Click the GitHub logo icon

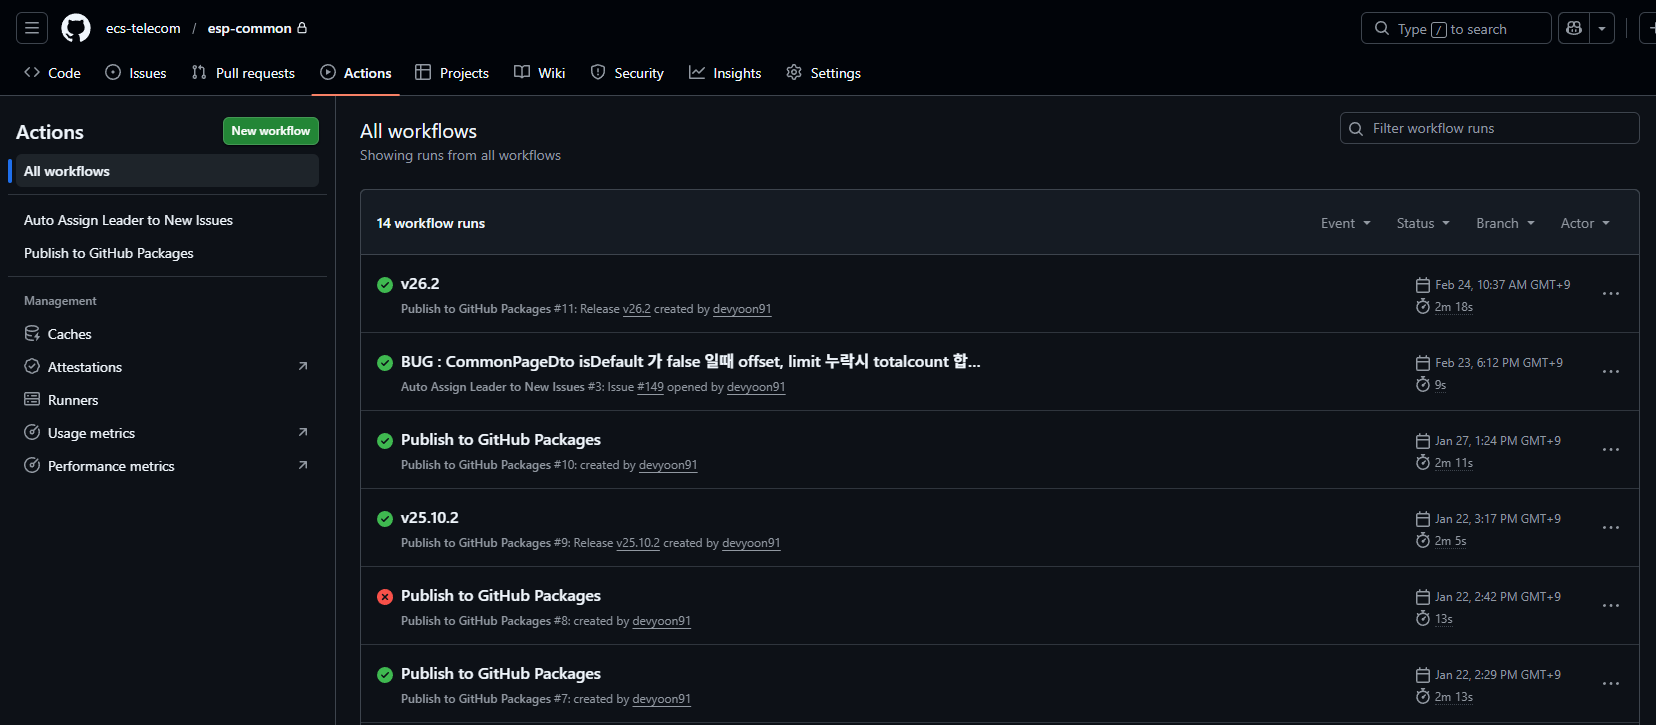pos(76,28)
